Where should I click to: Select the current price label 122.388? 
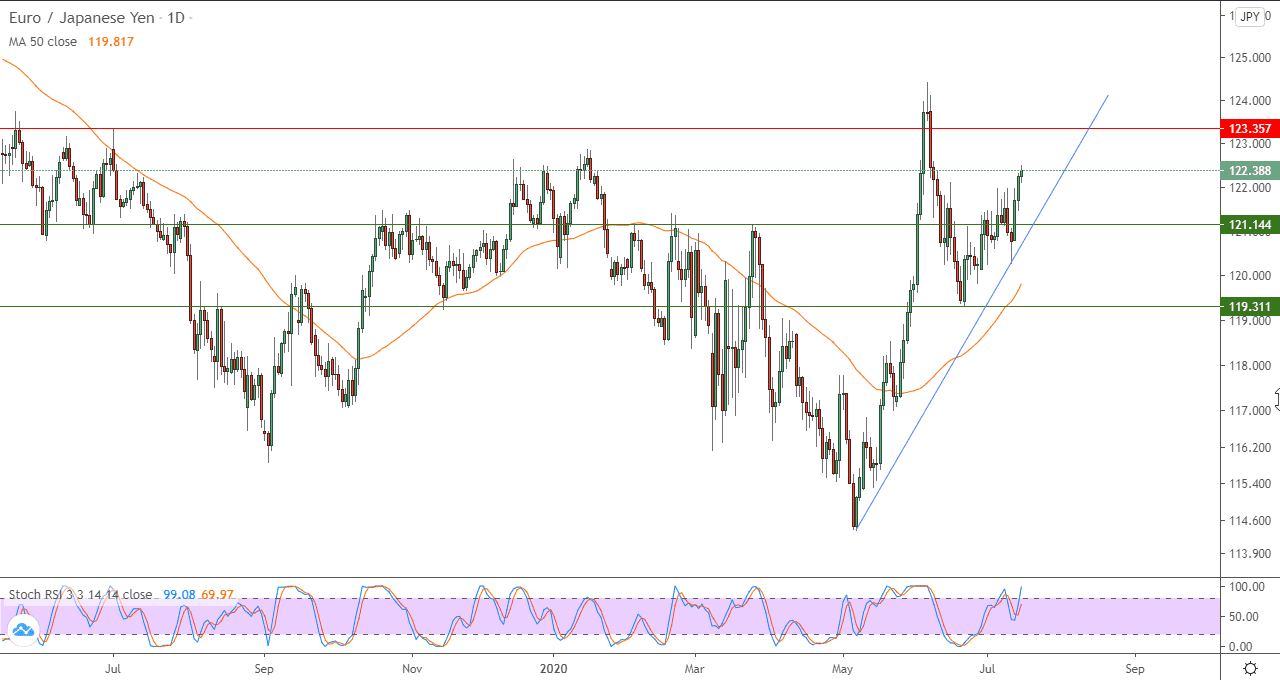click(x=1249, y=171)
